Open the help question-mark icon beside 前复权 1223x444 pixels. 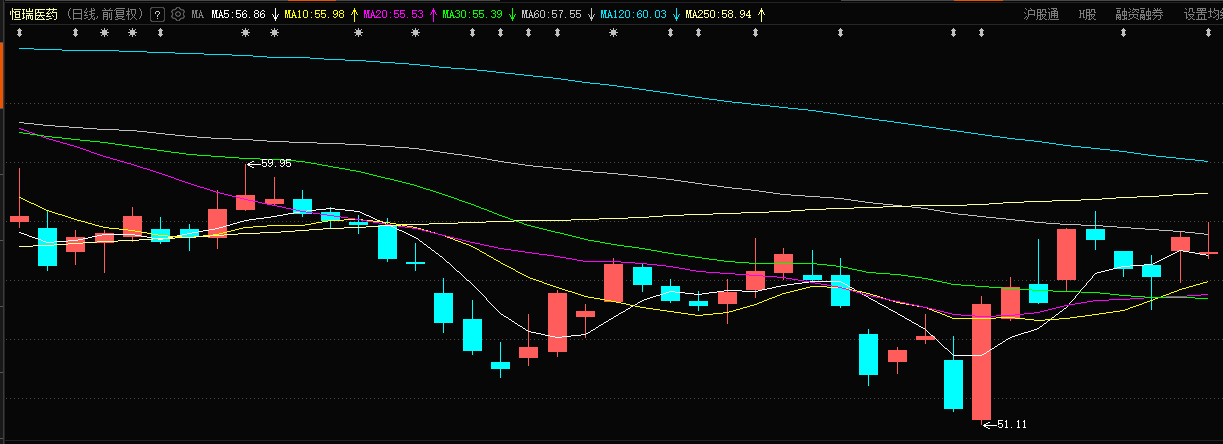coord(157,14)
